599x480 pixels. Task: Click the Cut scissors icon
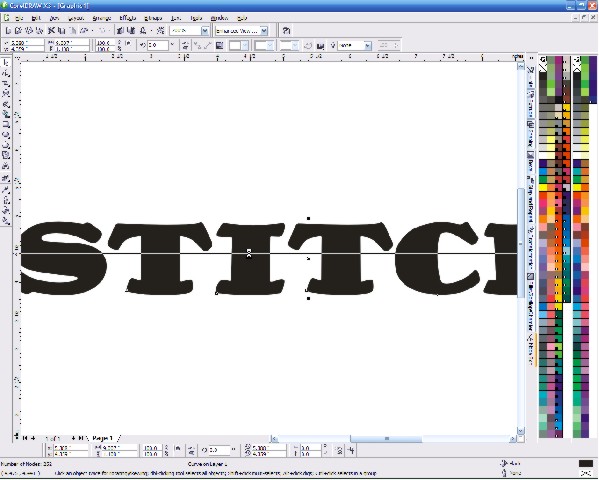click(52, 31)
